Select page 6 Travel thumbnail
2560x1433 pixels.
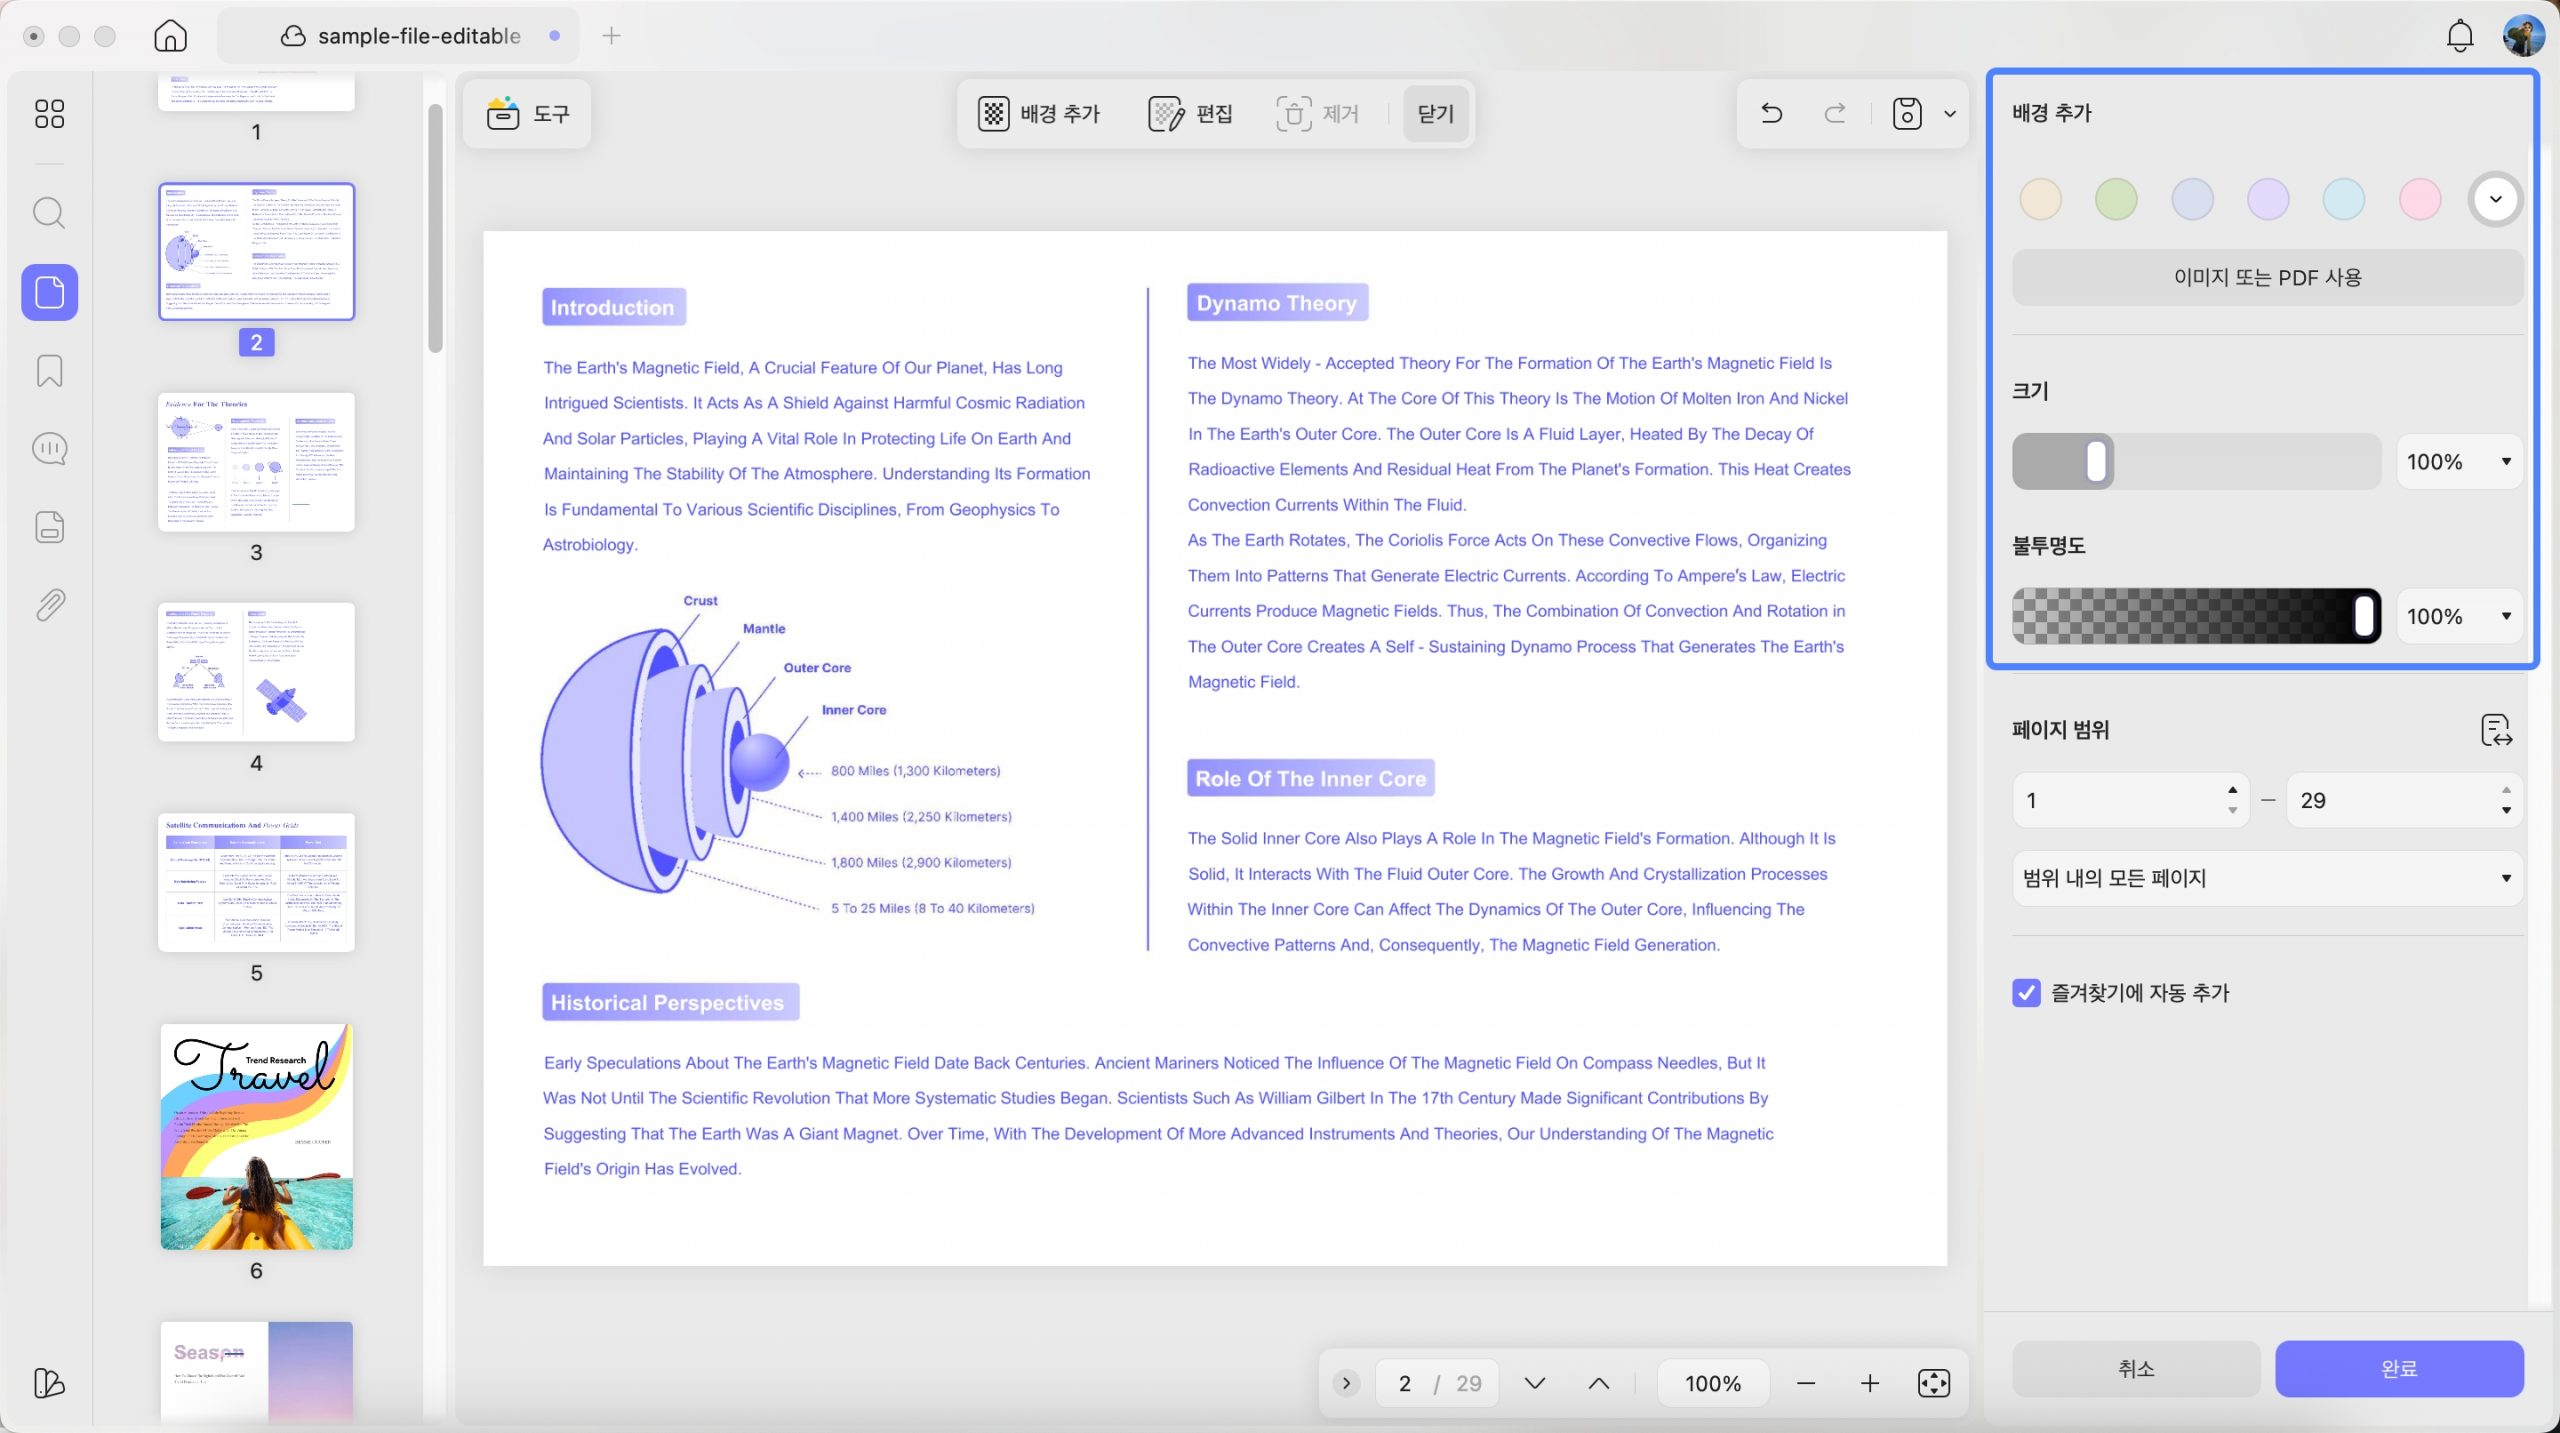click(256, 1137)
